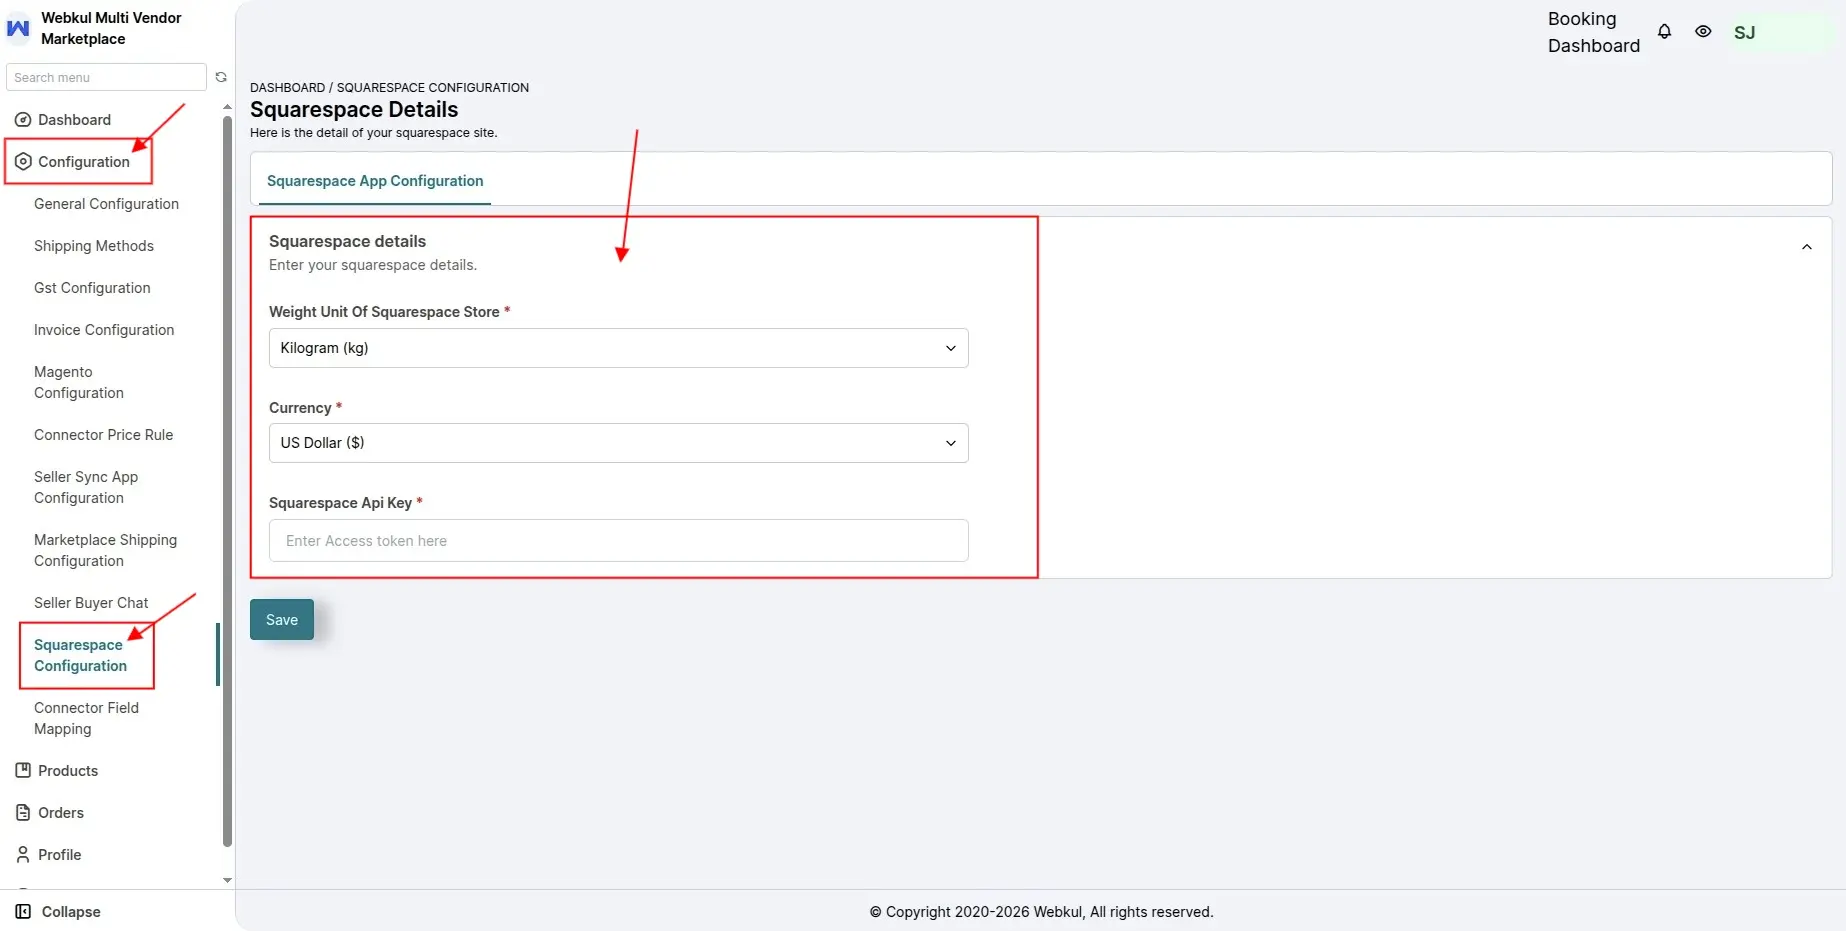
Task: Click the SQUARESPACE CONFIGURATION breadcrumb text
Action: tap(433, 88)
